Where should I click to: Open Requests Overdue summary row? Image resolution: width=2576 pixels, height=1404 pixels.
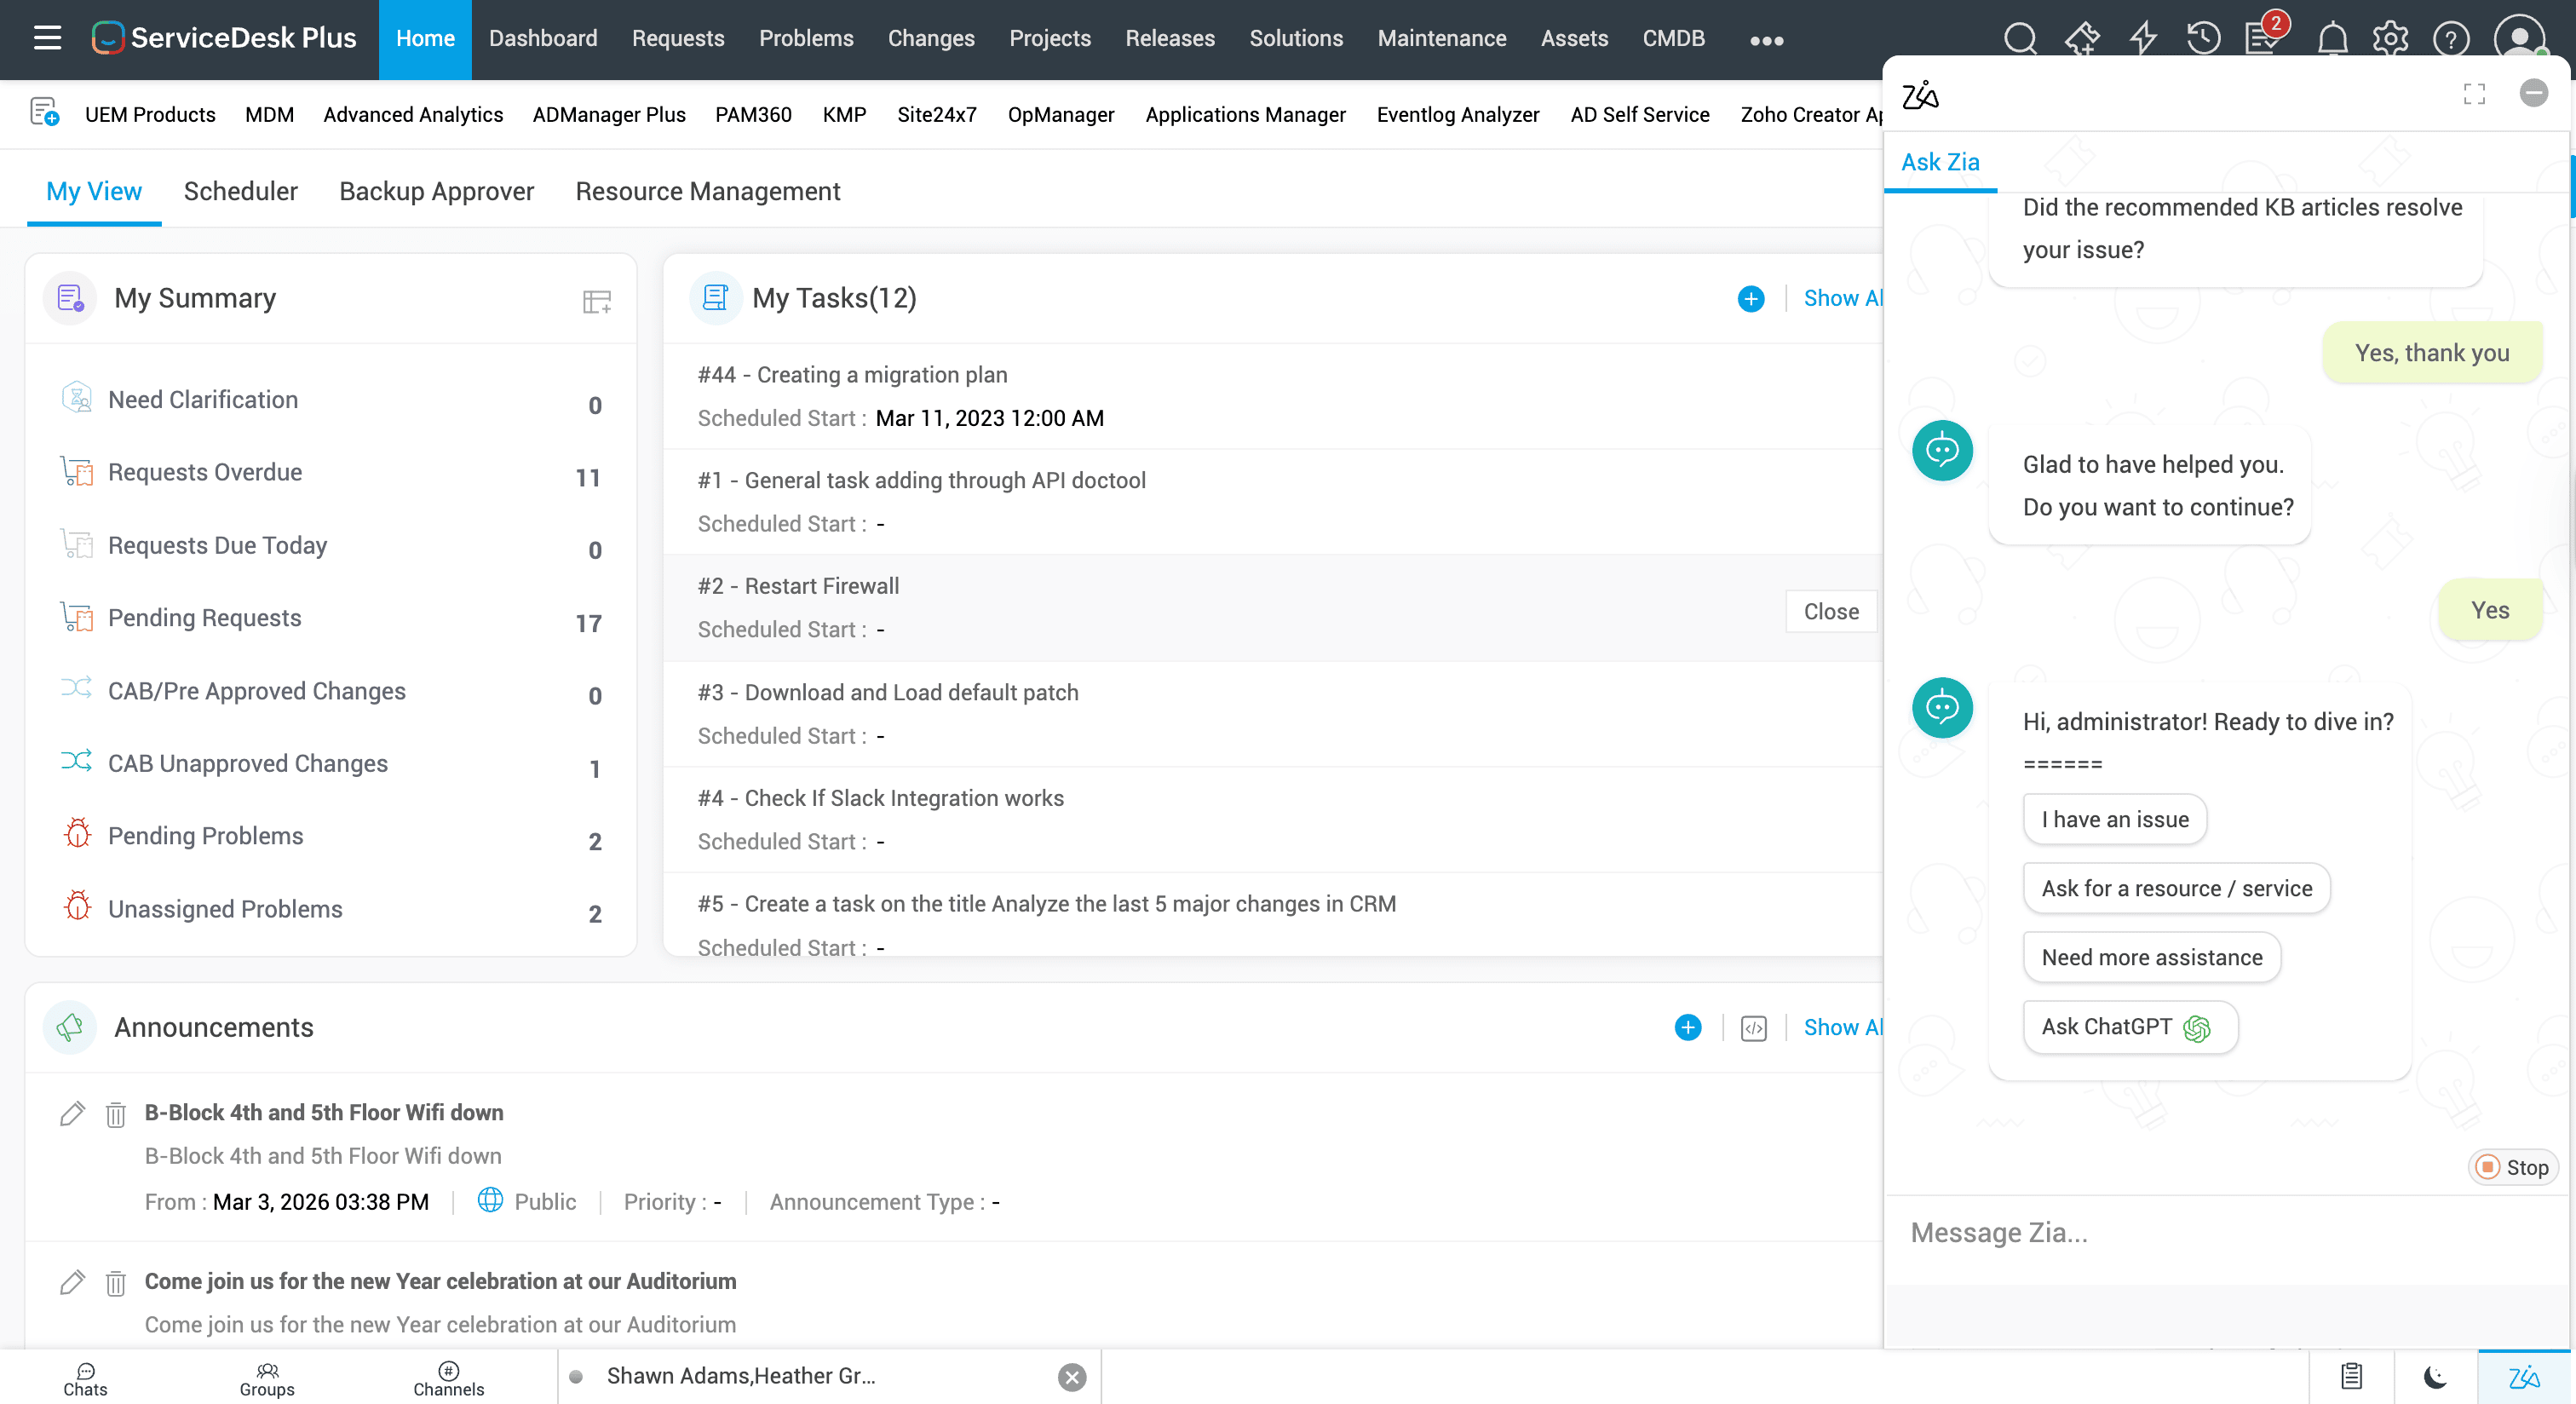pos(330,473)
